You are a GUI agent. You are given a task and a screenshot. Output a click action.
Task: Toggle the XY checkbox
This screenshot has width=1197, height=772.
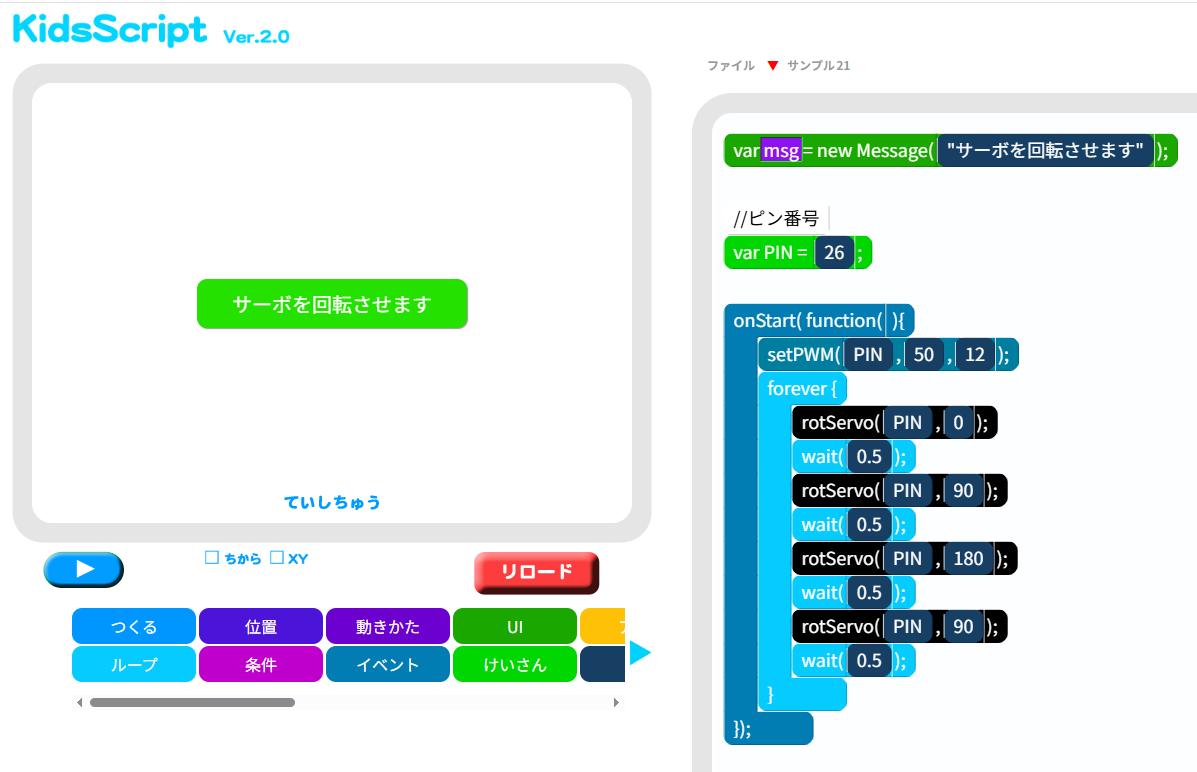[277, 558]
